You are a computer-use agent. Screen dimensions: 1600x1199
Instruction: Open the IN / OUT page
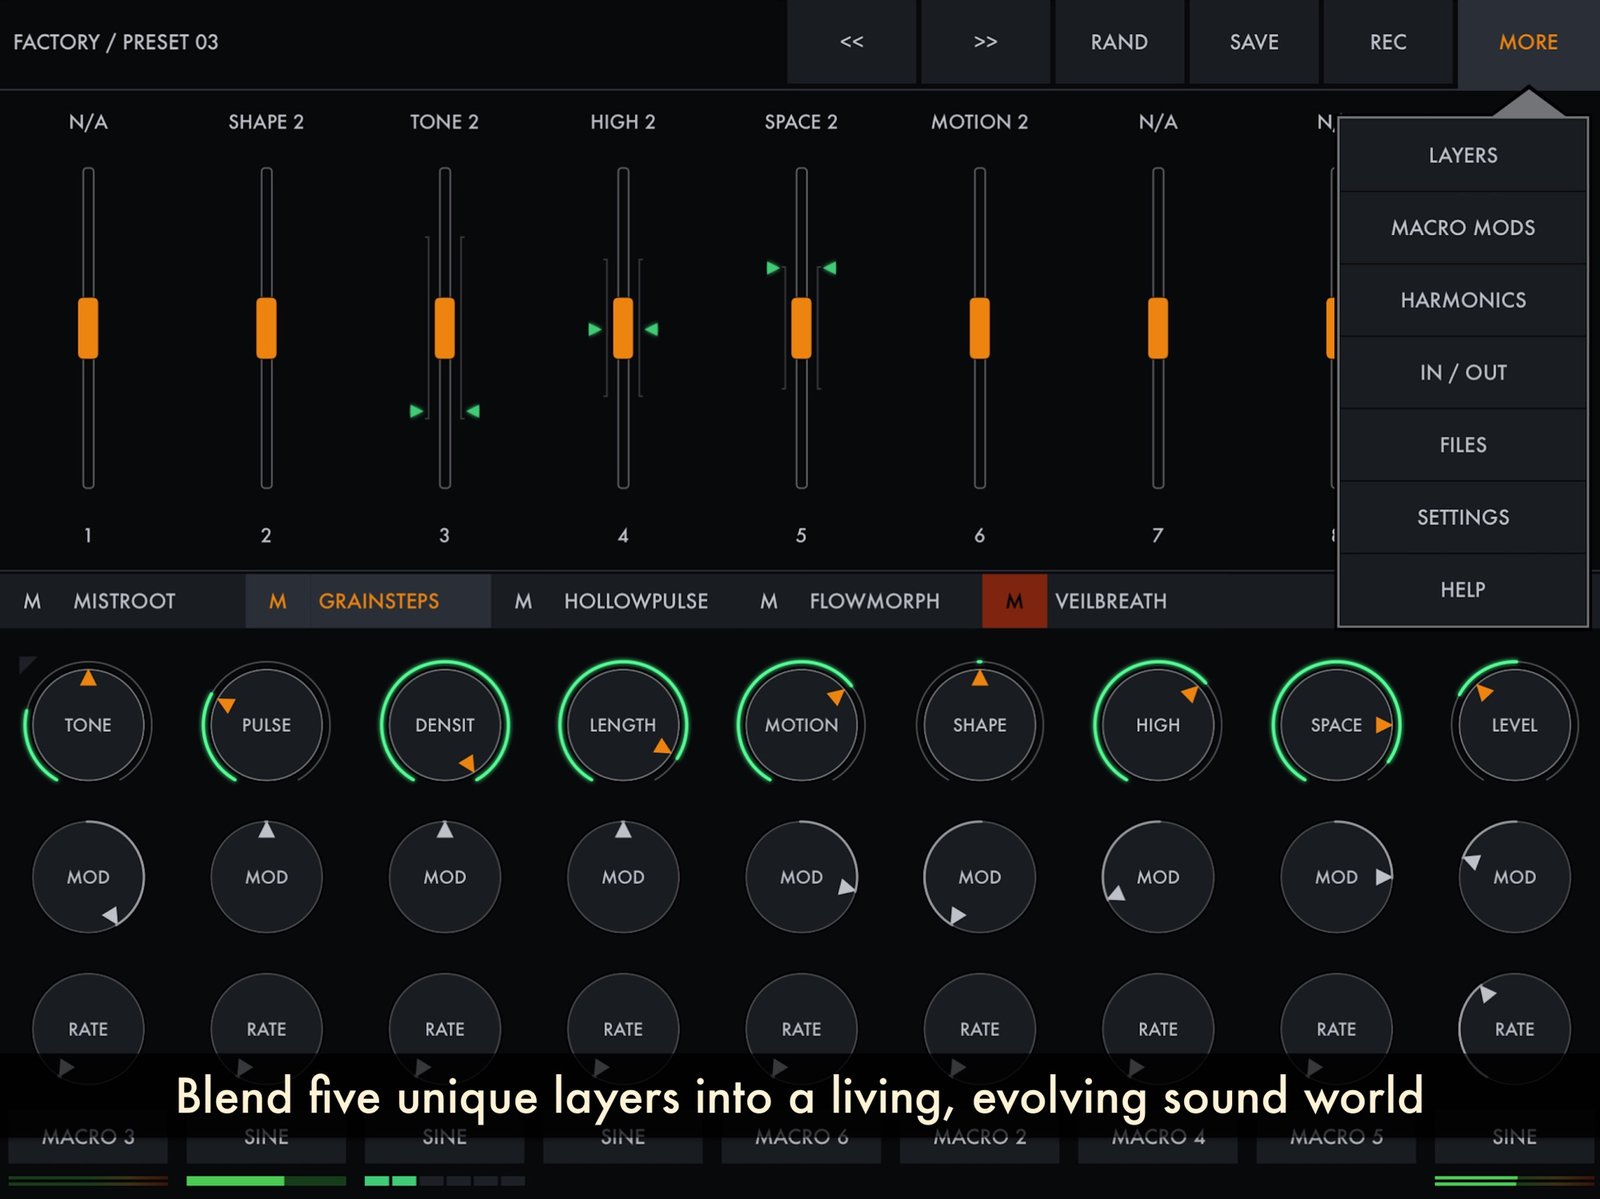pyautogui.click(x=1463, y=372)
